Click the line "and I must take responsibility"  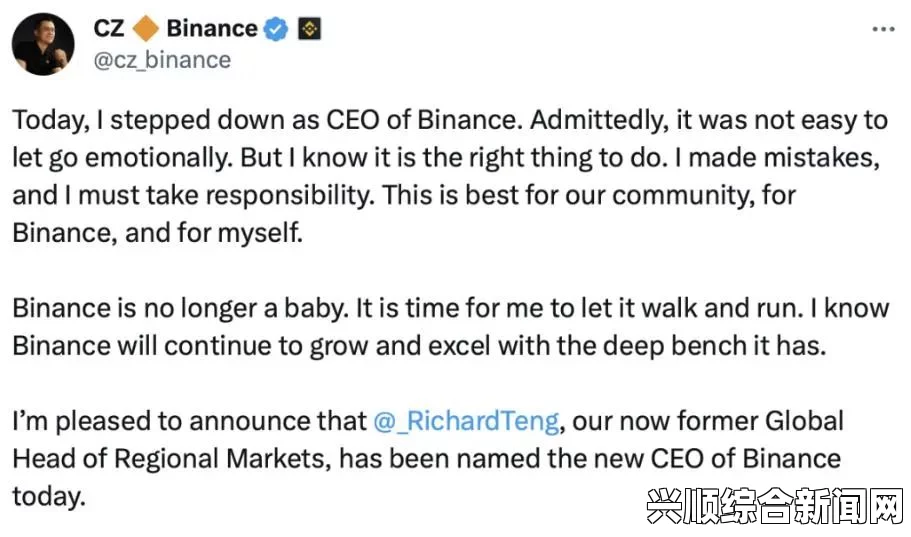coord(404,196)
